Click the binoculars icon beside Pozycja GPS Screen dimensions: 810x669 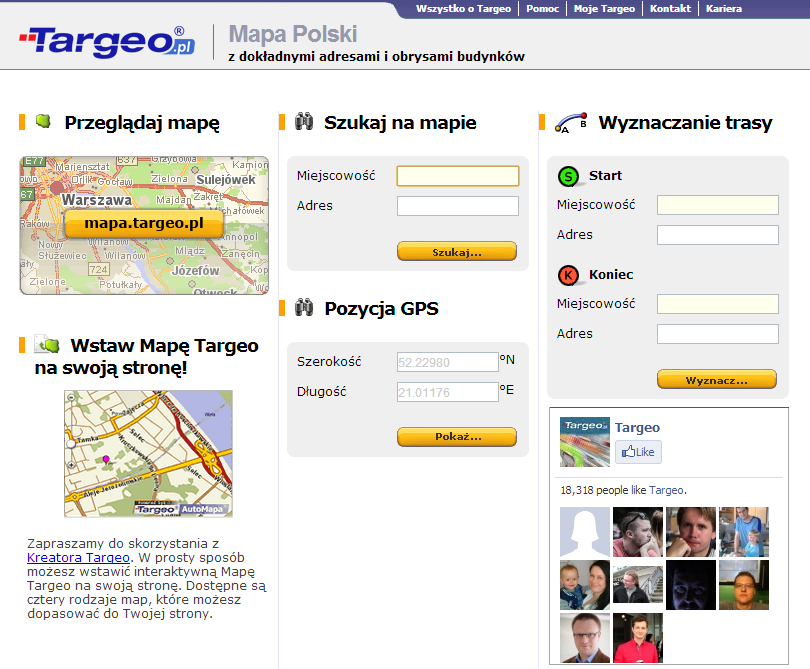304,307
